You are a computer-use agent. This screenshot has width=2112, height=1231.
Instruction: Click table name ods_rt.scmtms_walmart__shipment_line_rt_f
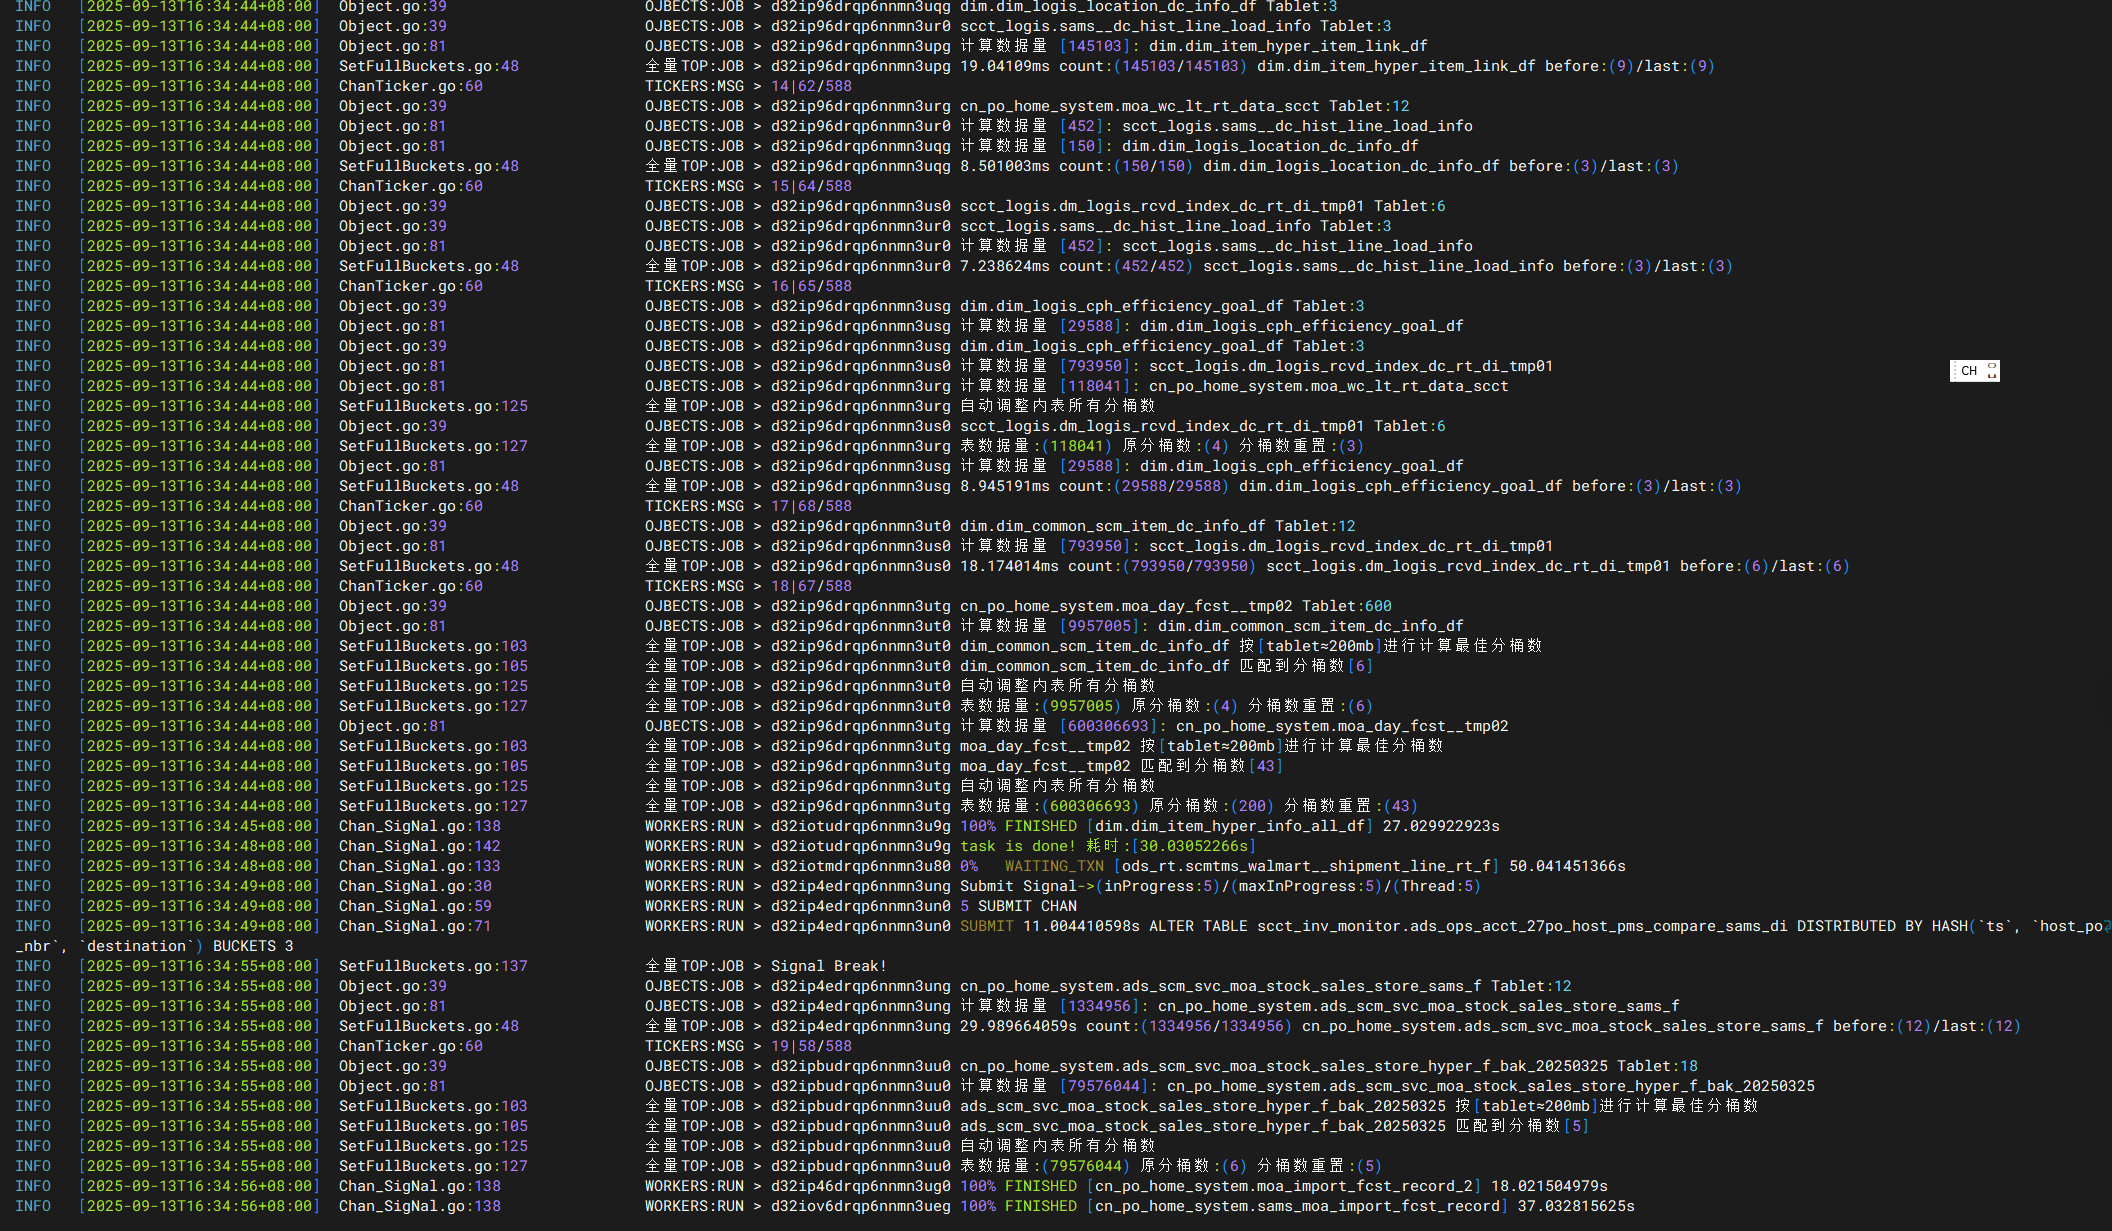(1306, 866)
